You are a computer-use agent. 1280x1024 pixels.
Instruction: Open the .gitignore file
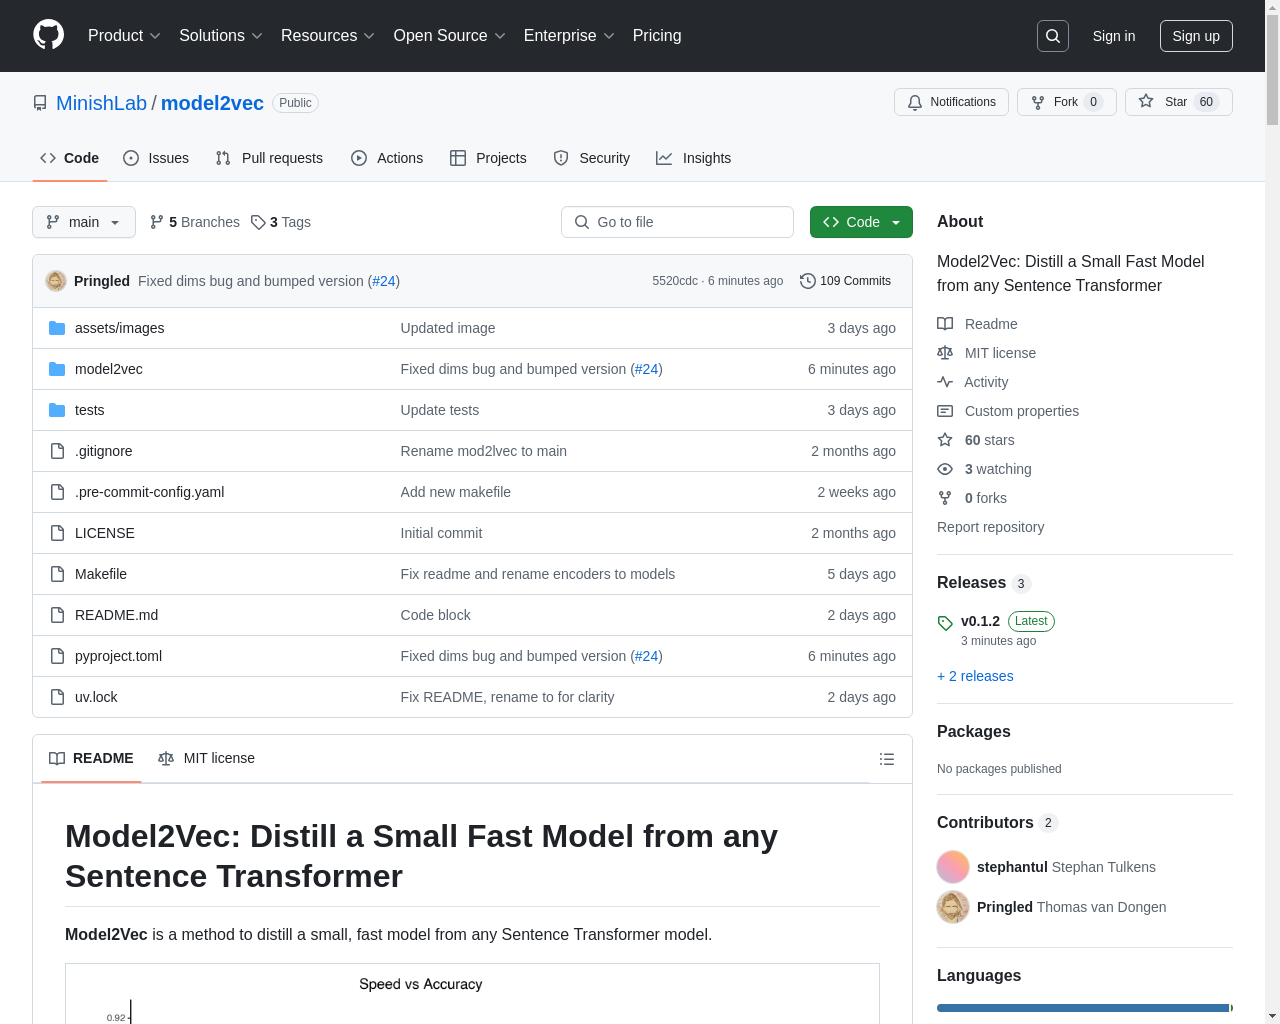[103, 451]
